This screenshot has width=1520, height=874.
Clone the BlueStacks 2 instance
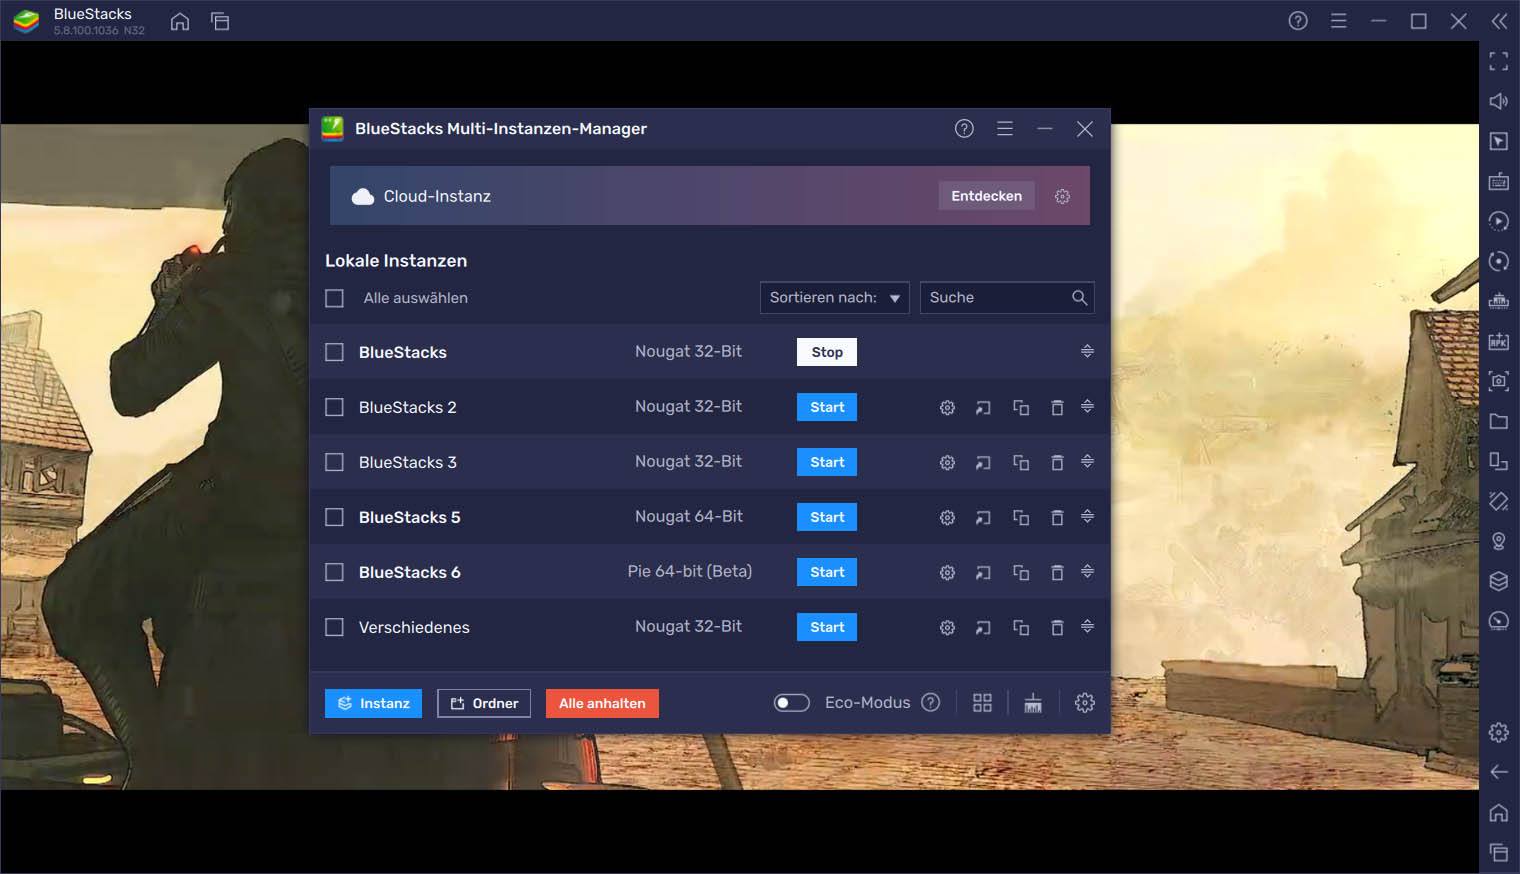tap(1021, 407)
